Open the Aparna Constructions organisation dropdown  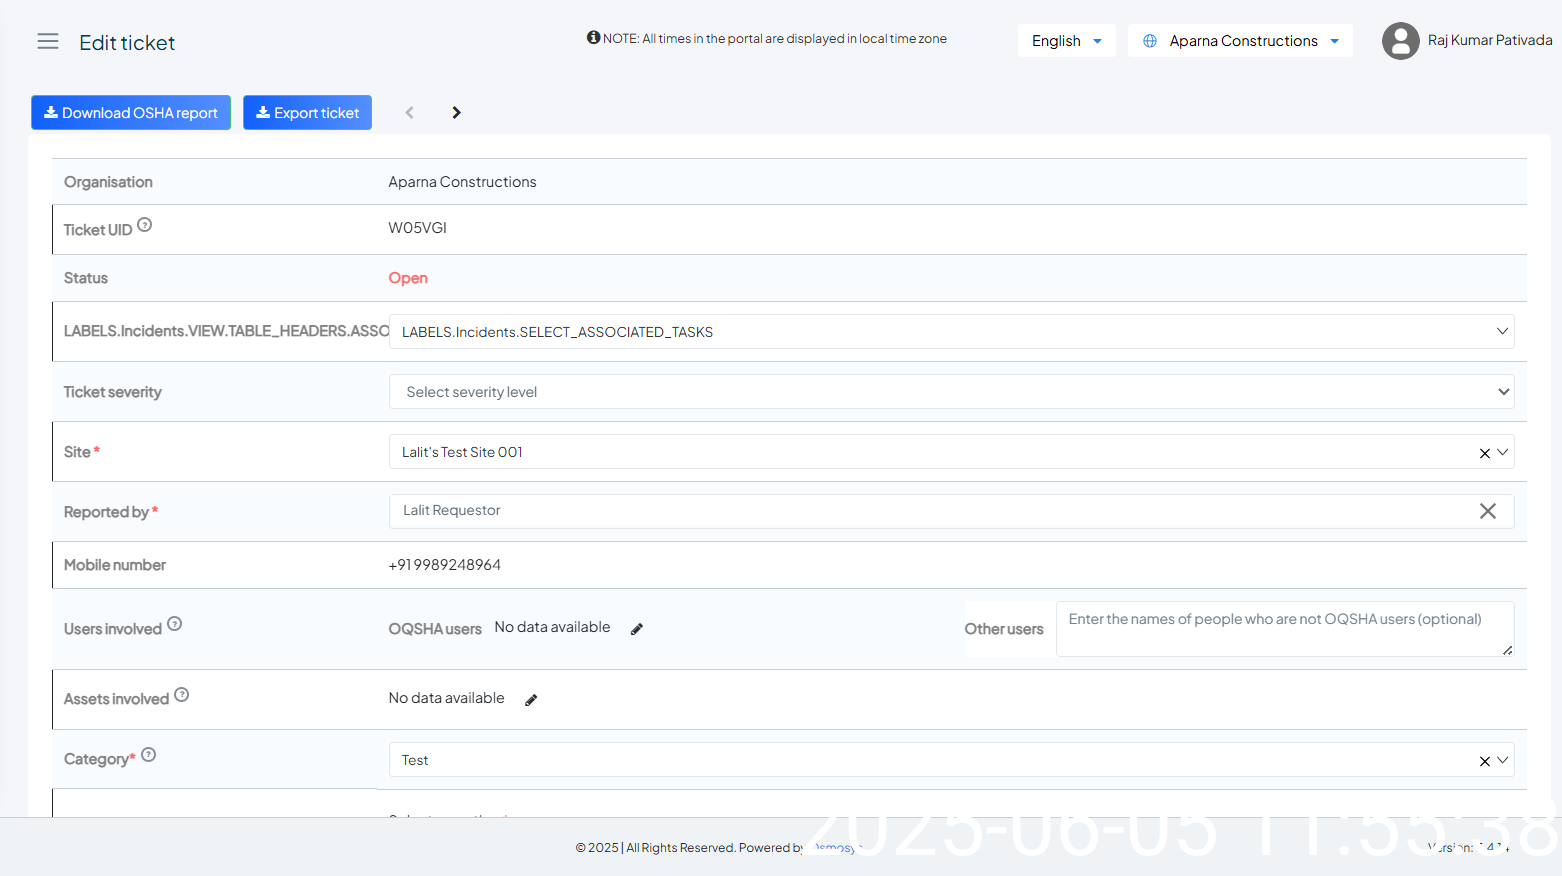[1240, 41]
